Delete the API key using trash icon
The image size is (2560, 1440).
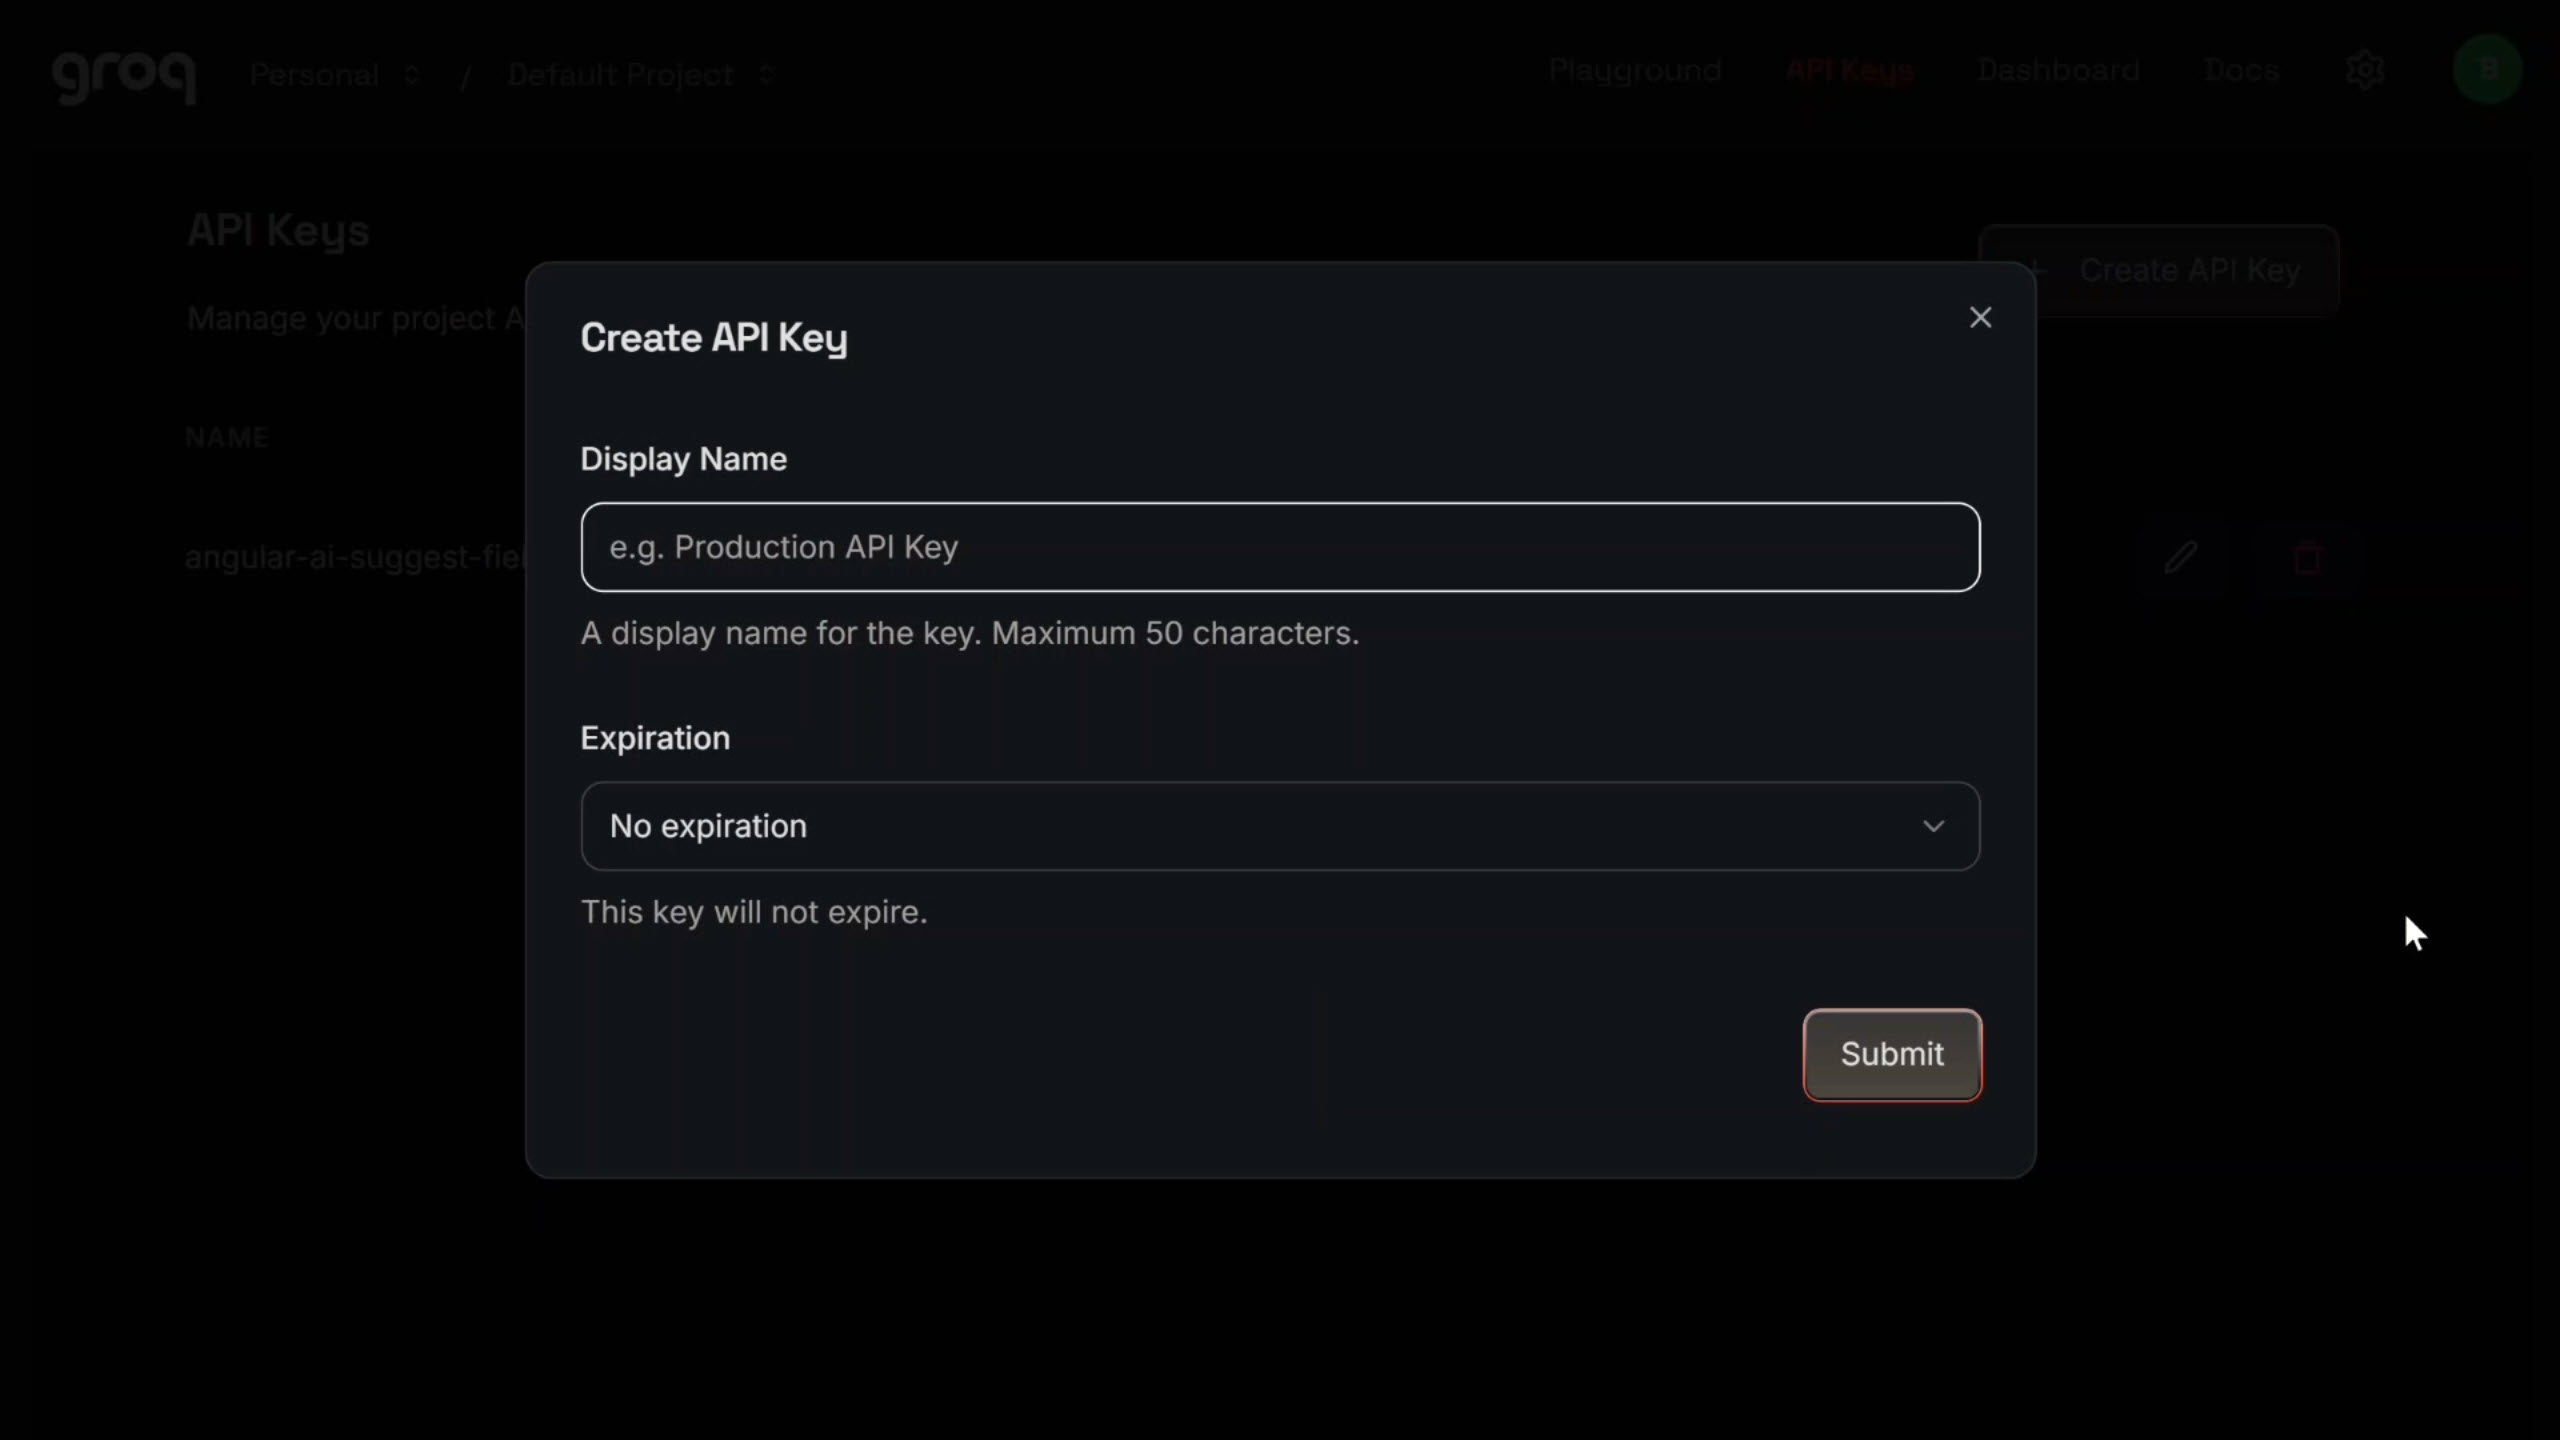point(2309,557)
